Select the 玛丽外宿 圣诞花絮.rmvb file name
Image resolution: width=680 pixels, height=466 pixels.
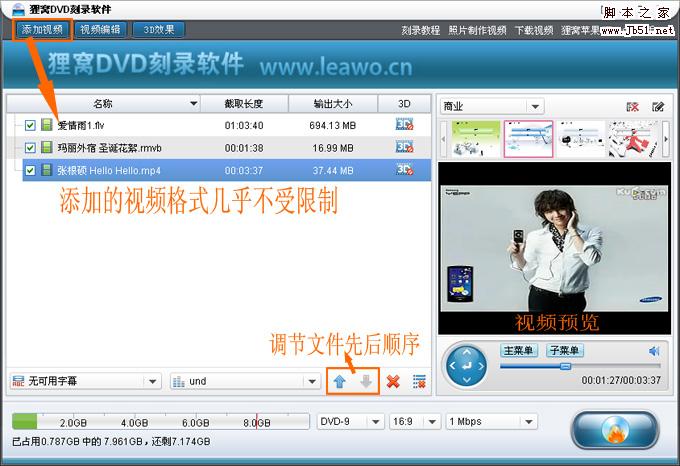click(x=109, y=148)
